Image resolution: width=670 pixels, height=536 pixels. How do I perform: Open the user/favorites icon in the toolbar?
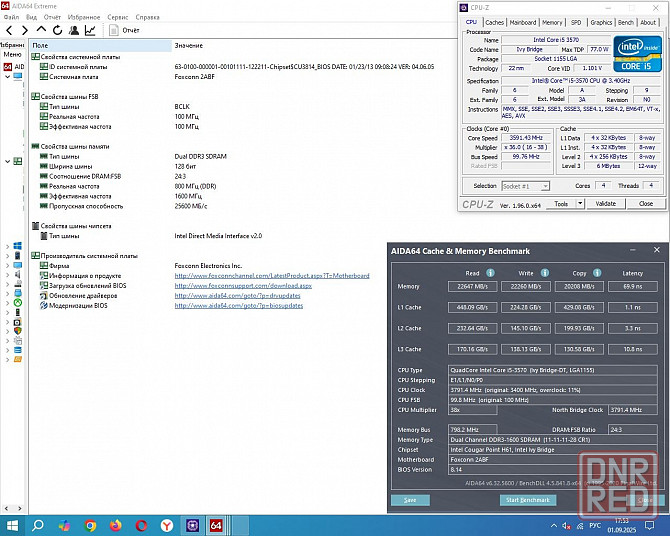tap(73, 31)
